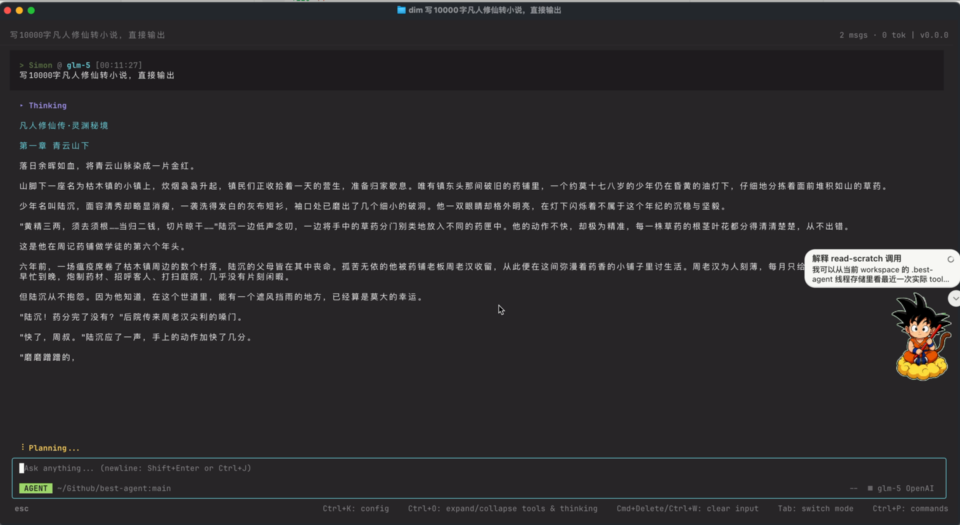The image size is (960, 525).
Task: Click the line '这是他在周记药铺做学徒的第六个年头。'
Action: 103,247
